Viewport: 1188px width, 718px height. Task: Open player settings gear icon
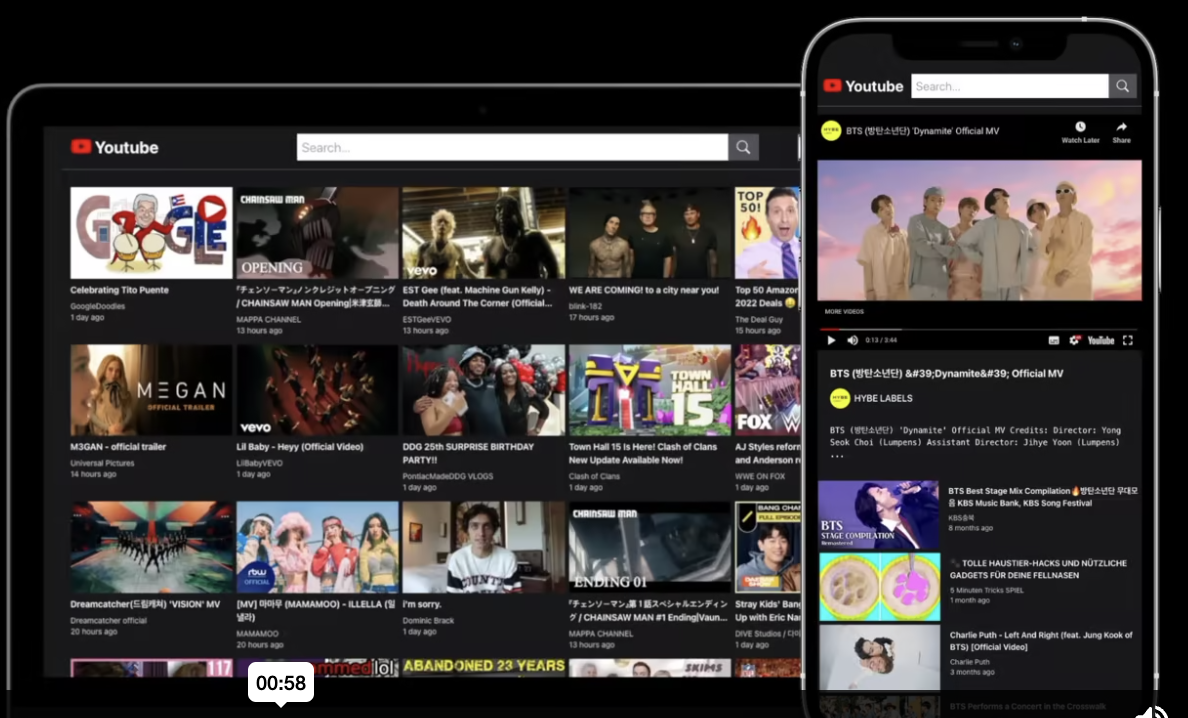click(x=1074, y=340)
